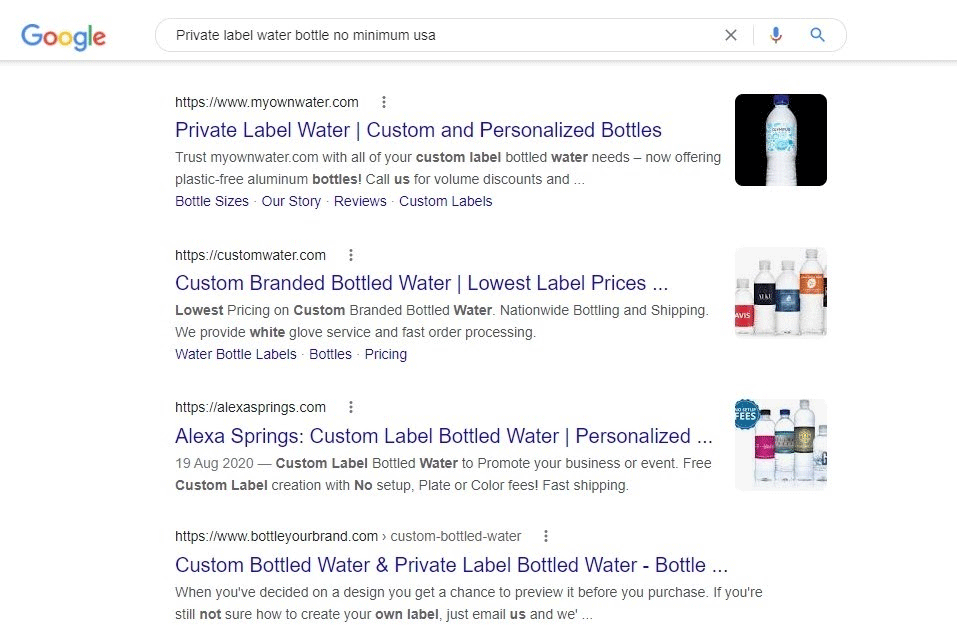This screenshot has height=641, width=957.
Task: Open 'Private Label Water' result title
Action: [418, 130]
